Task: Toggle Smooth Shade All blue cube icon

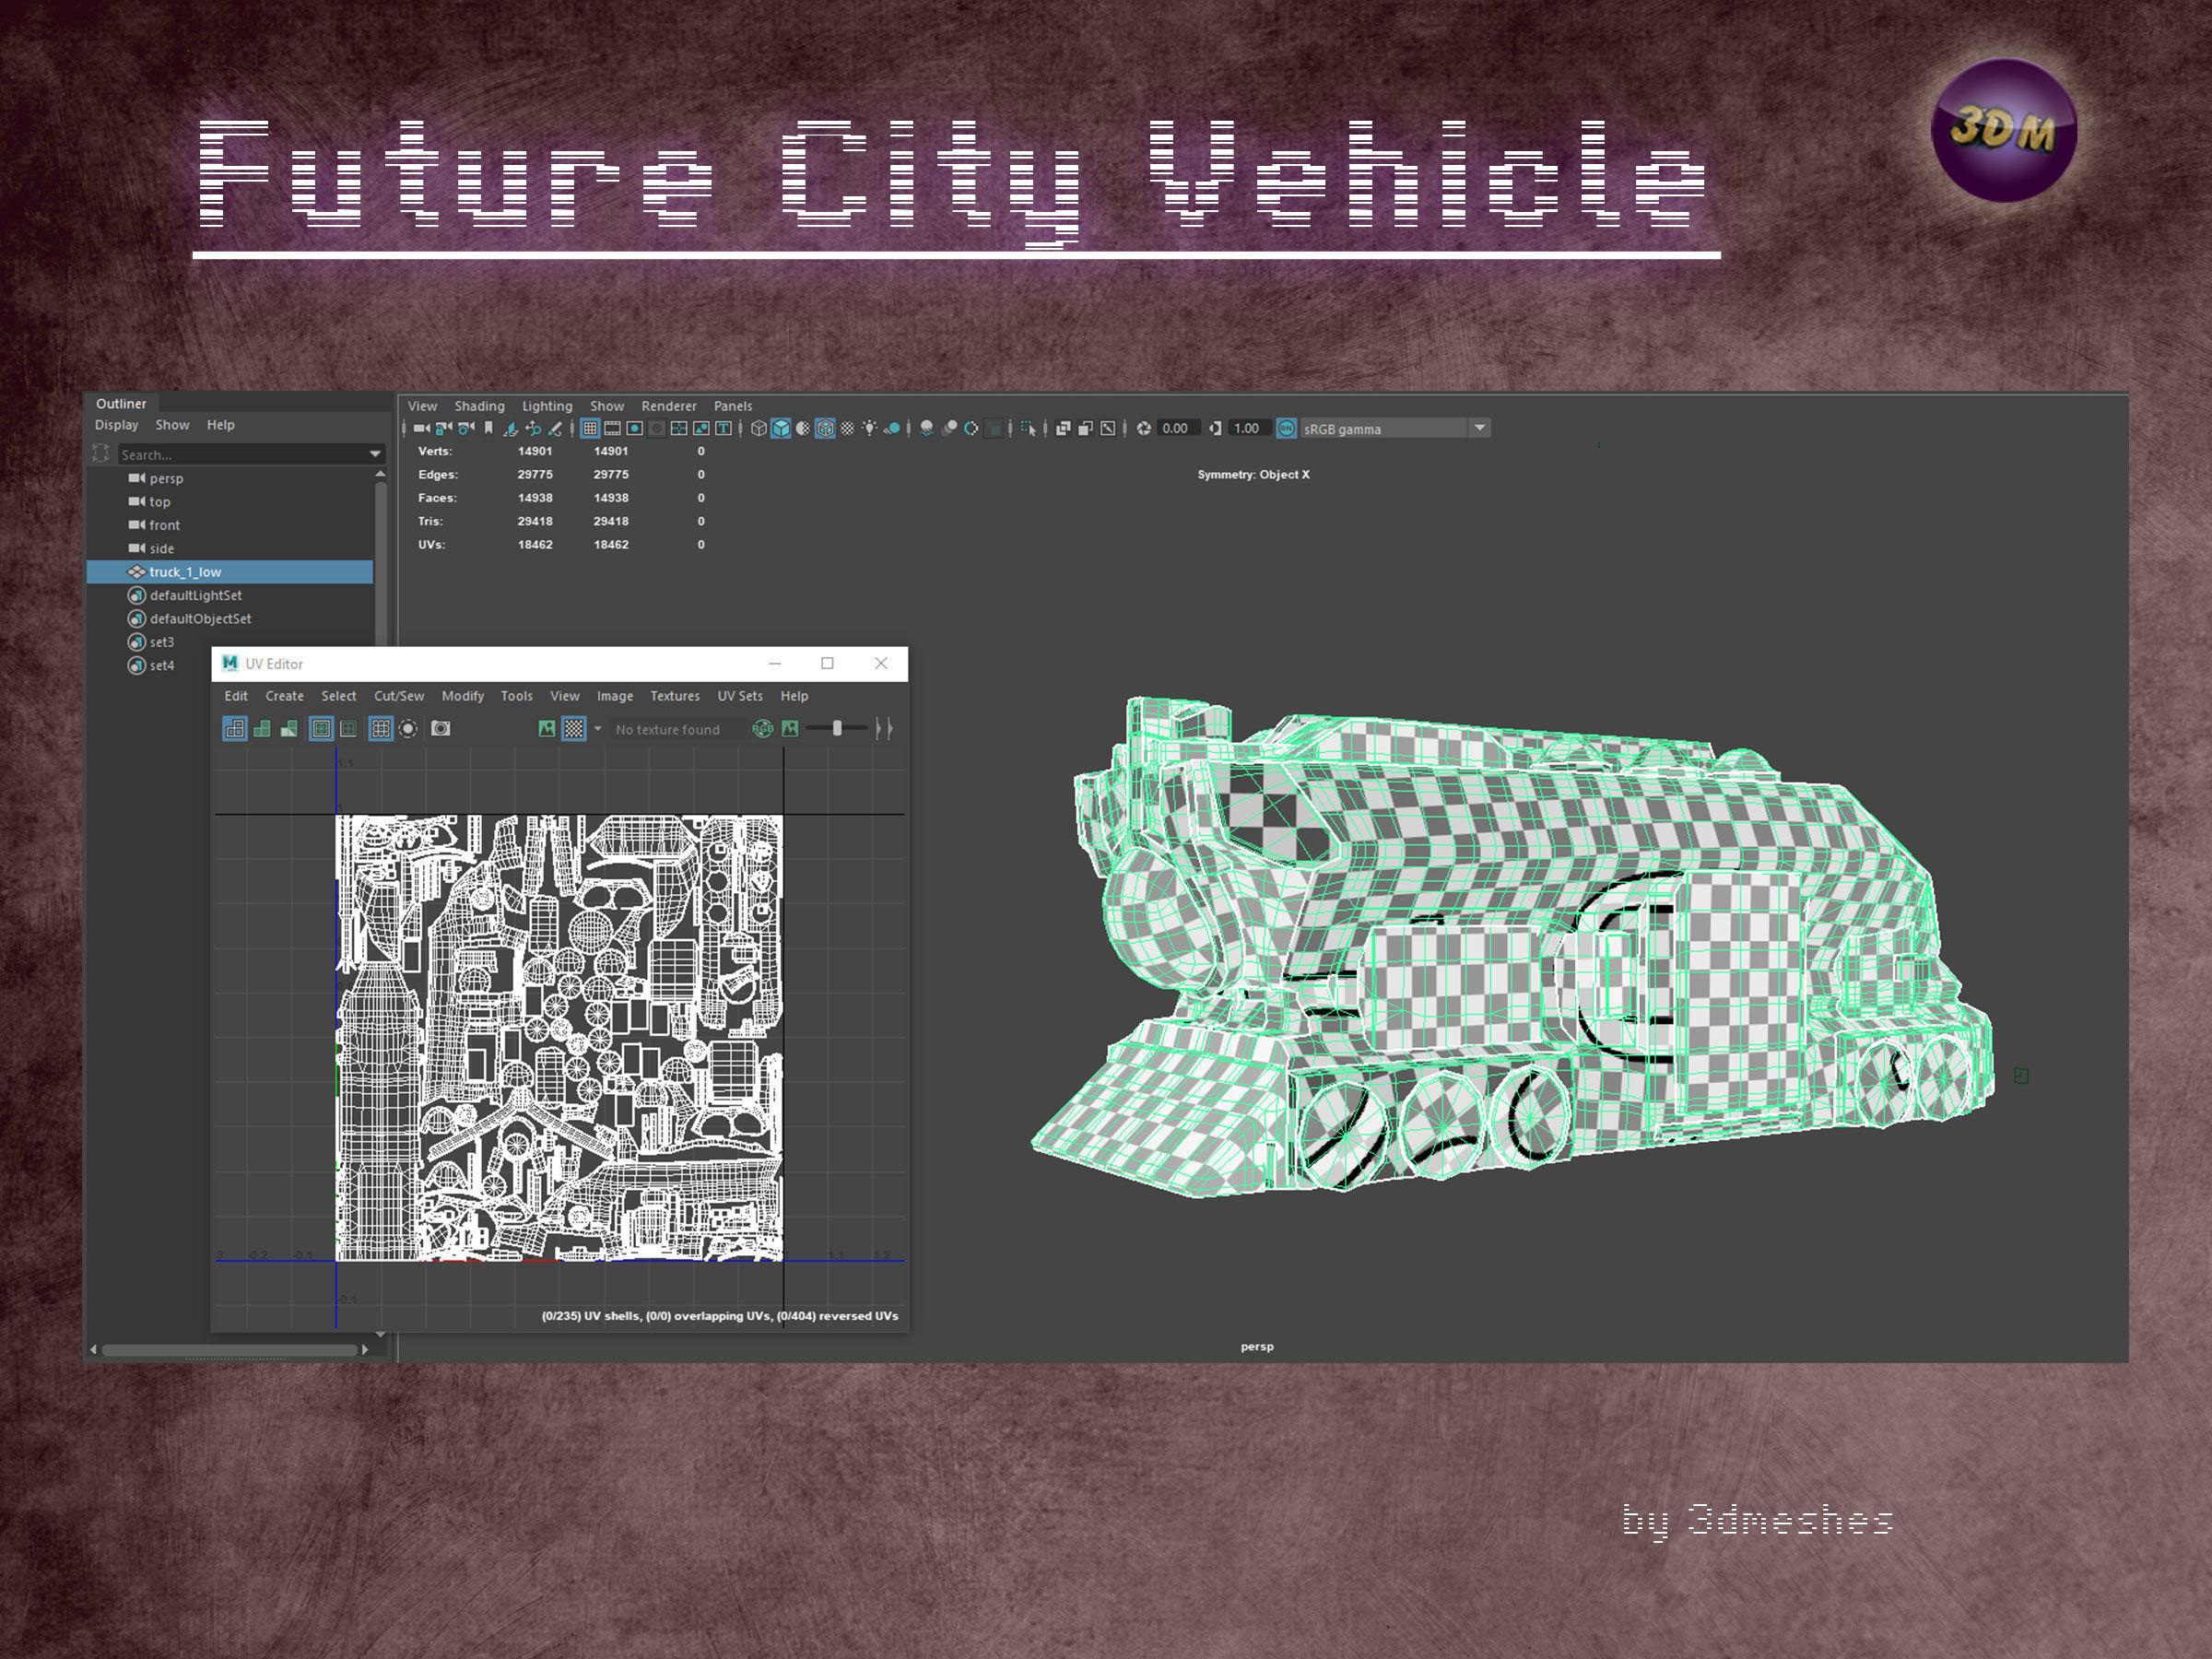Action: [781, 428]
